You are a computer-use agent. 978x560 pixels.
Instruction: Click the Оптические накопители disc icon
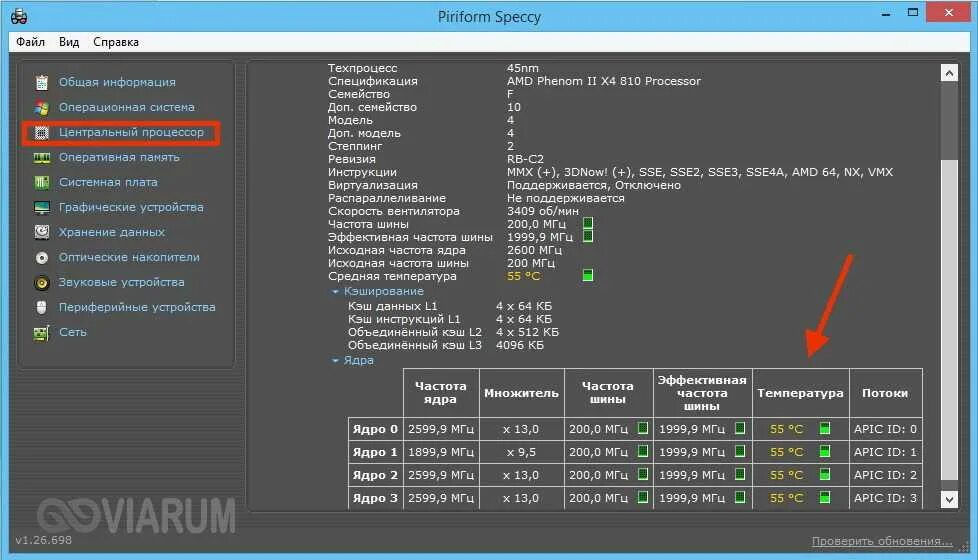[x=42, y=258]
